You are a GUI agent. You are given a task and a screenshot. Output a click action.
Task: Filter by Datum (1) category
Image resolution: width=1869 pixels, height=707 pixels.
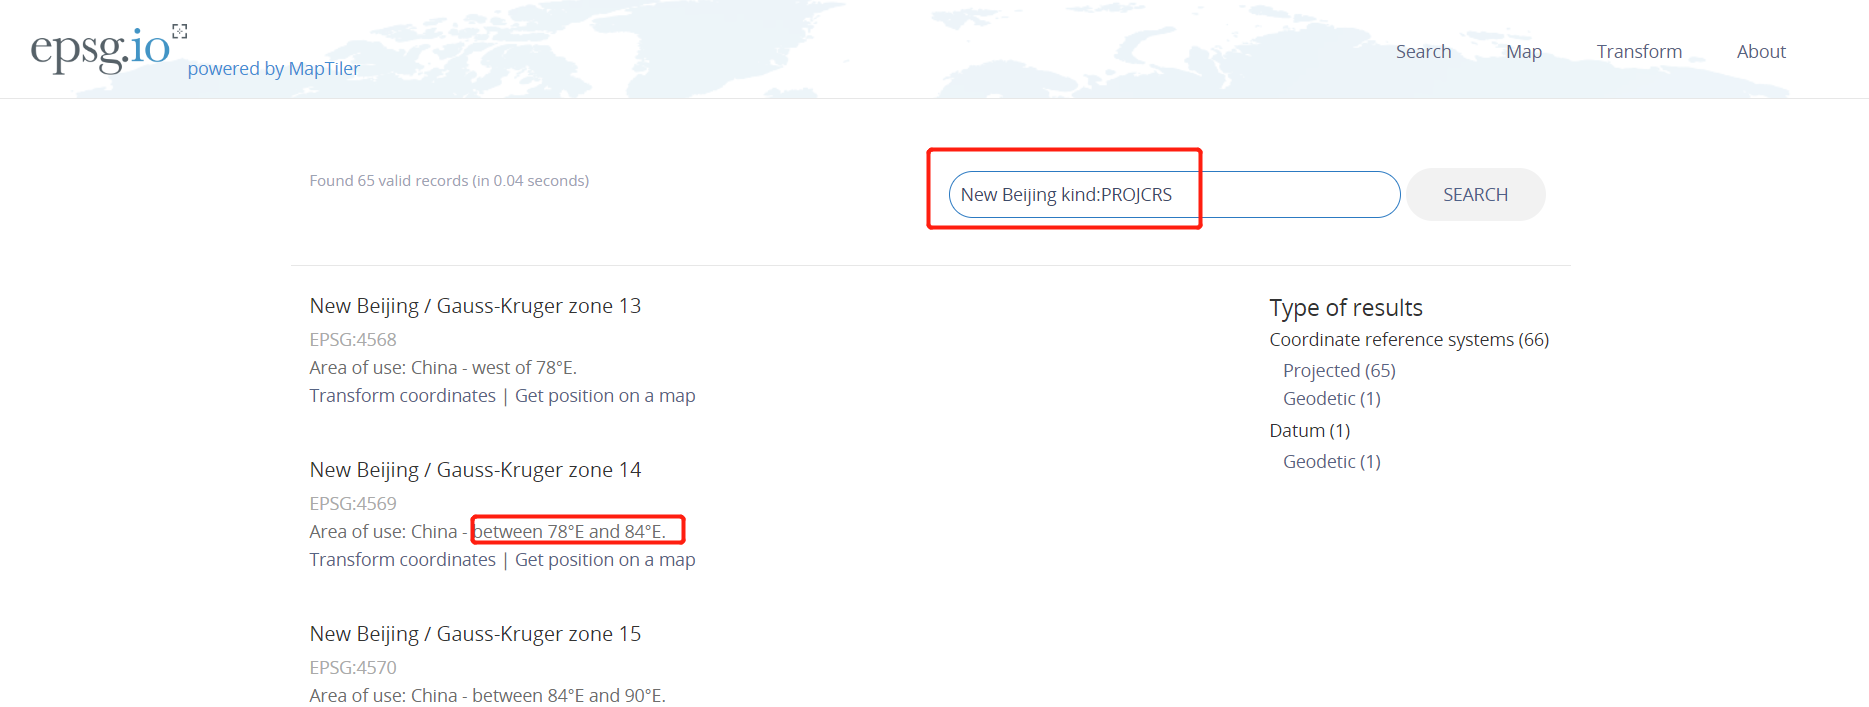point(1309,431)
